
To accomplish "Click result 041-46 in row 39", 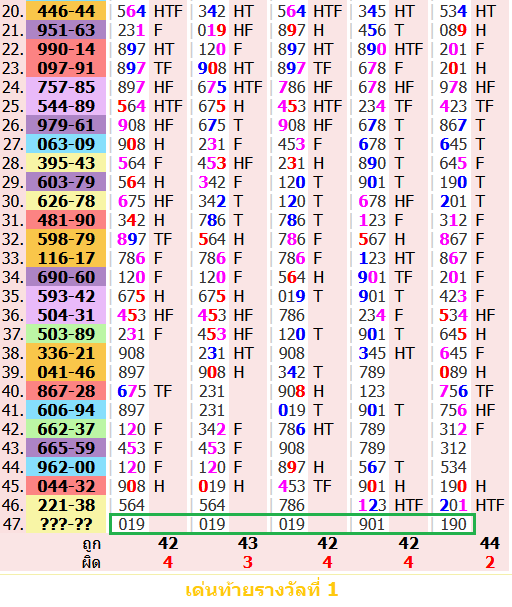I will click(66, 372).
